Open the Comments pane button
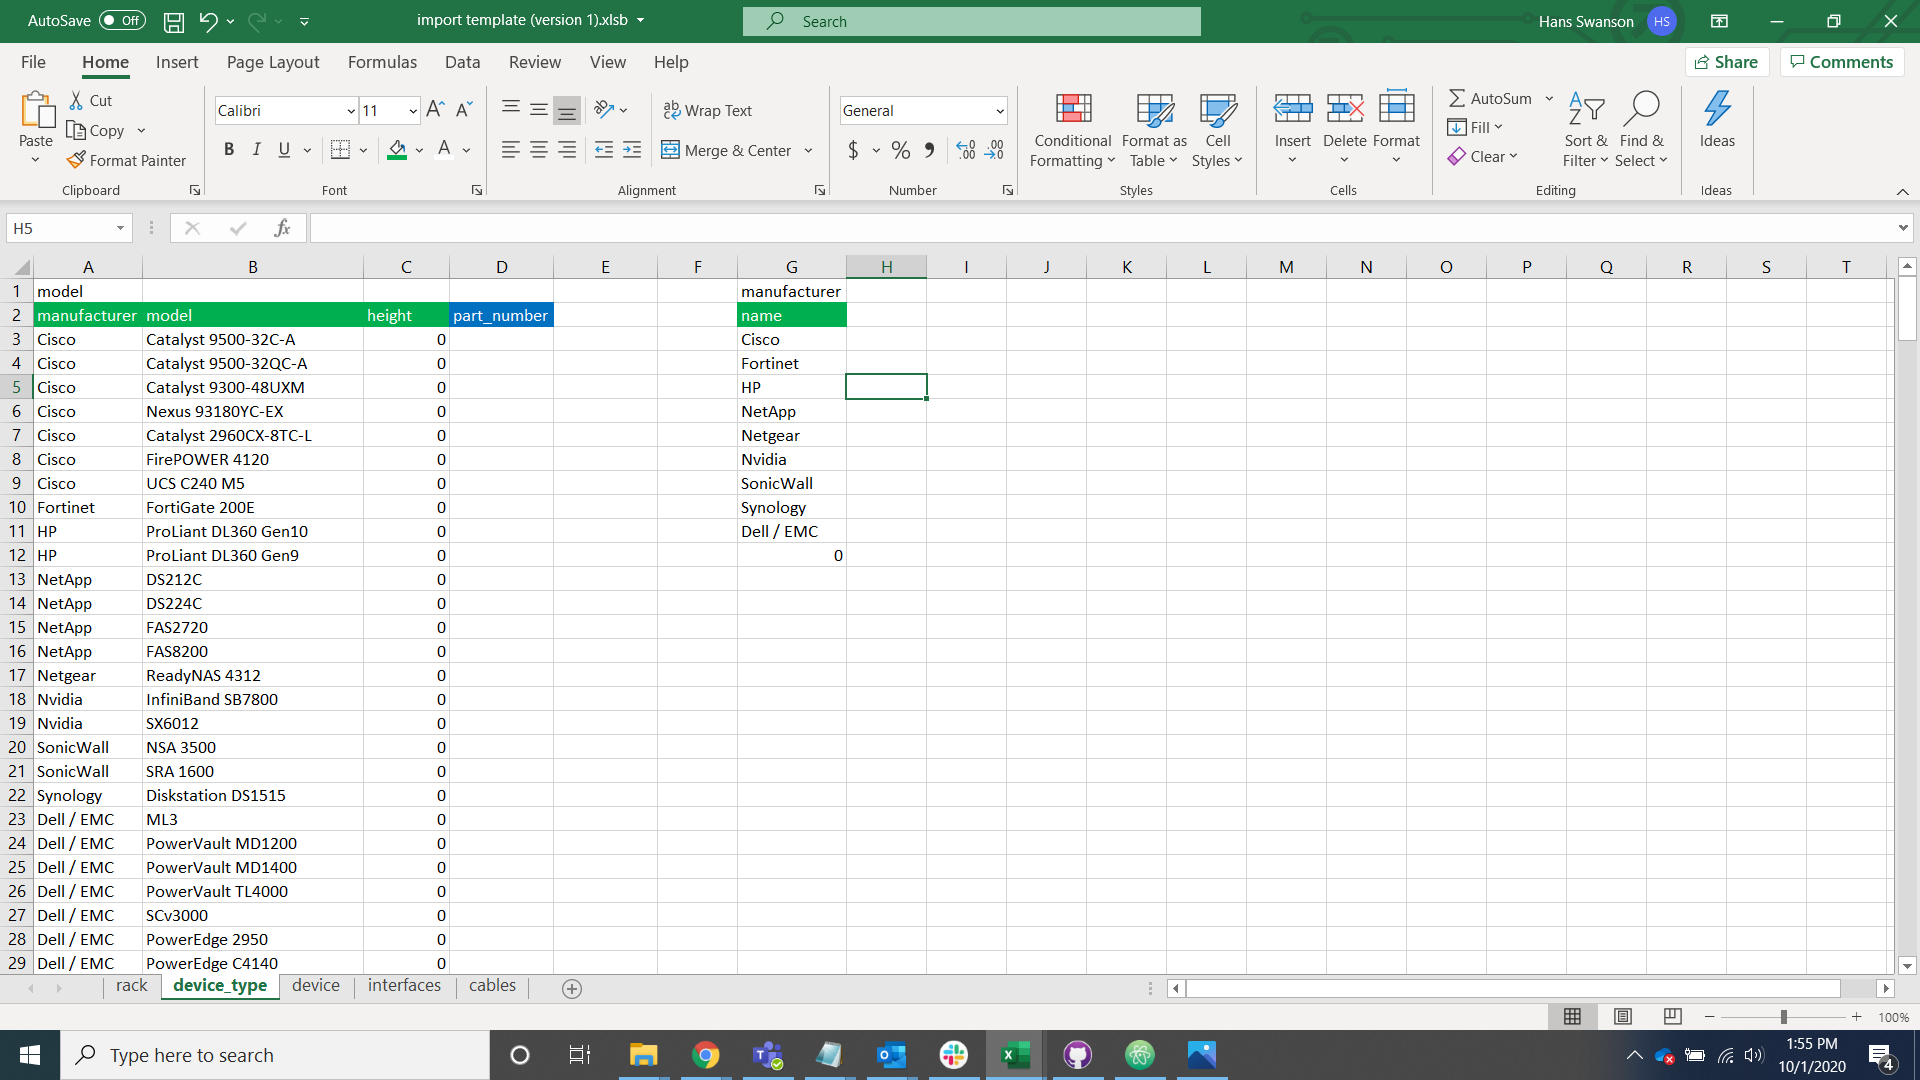 click(x=1842, y=62)
